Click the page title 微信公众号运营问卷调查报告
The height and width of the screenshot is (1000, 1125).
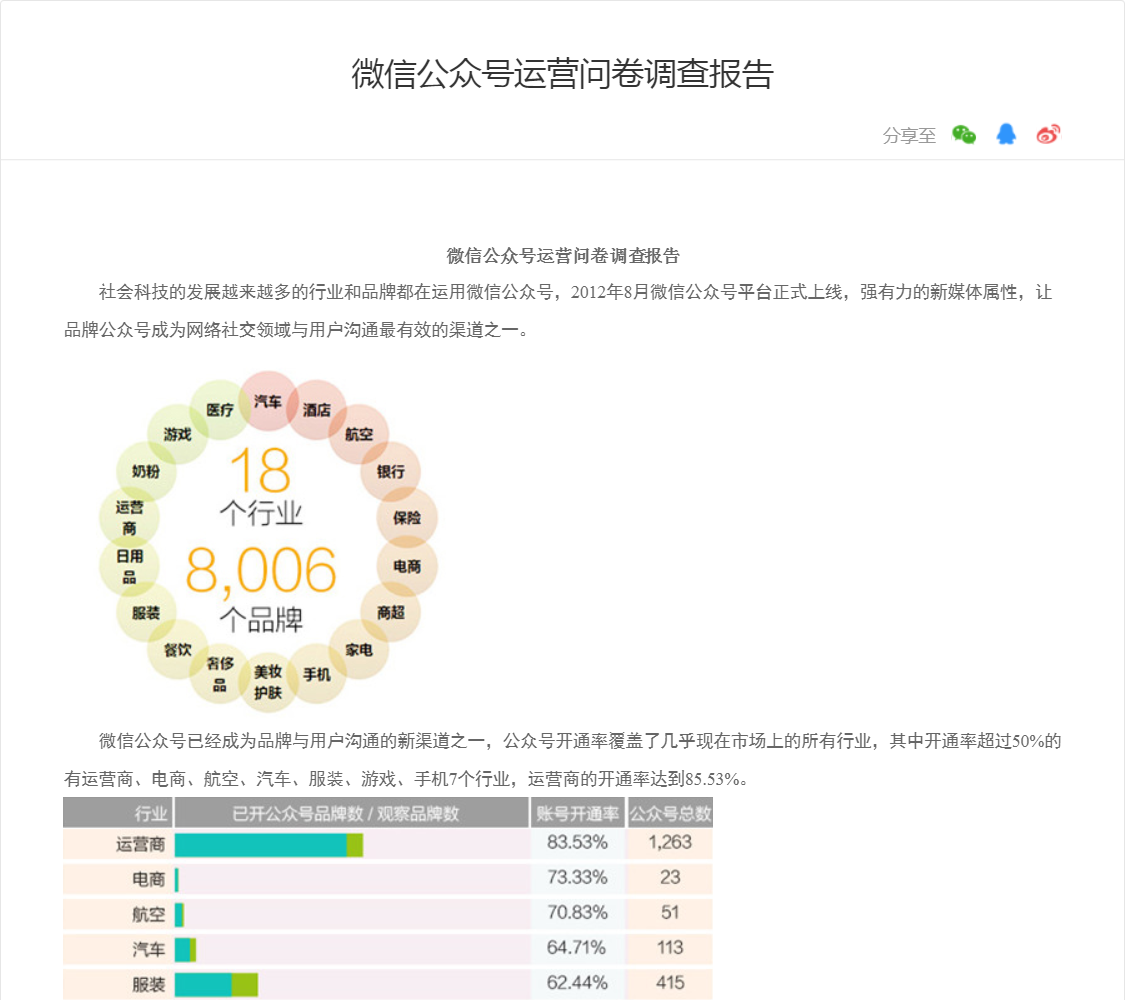562,74
